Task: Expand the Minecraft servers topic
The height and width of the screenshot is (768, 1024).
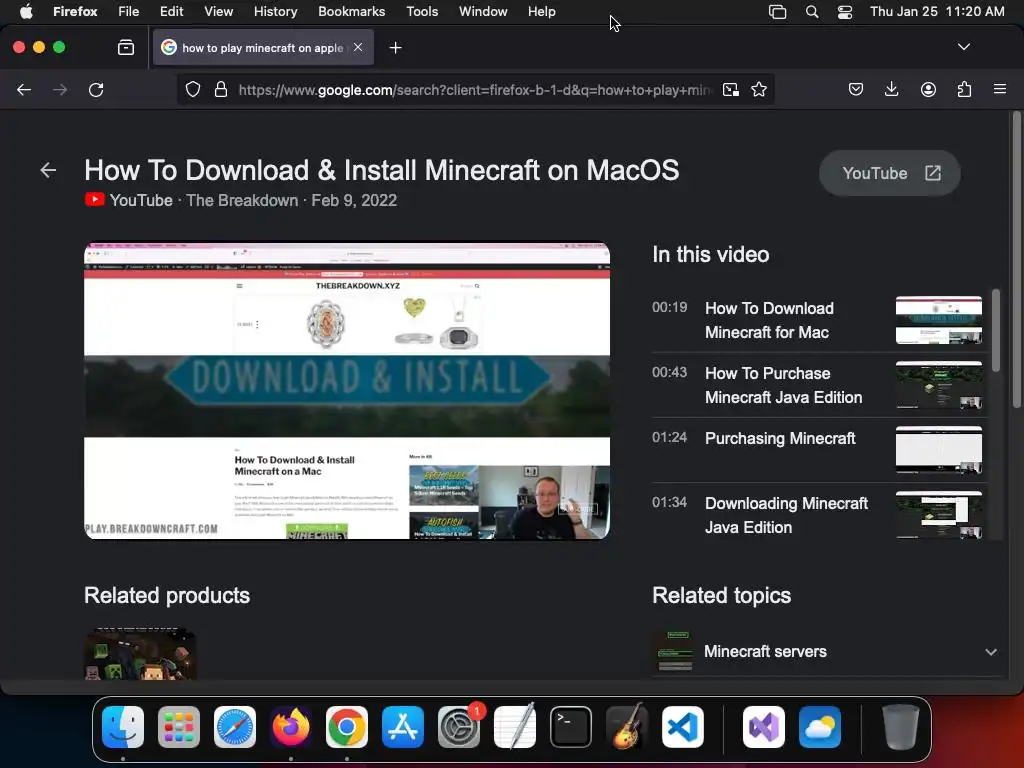Action: point(824,652)
